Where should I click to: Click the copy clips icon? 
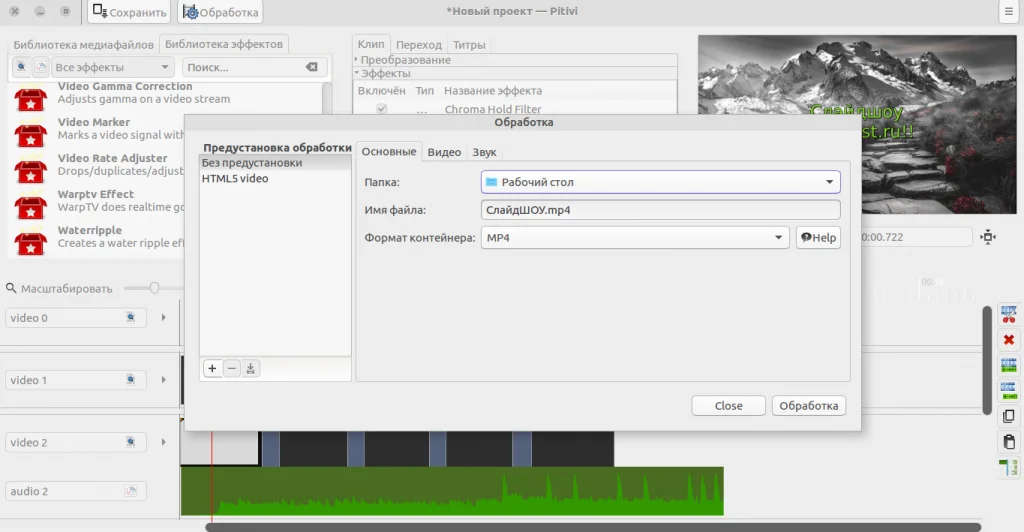pos(1008,416)
